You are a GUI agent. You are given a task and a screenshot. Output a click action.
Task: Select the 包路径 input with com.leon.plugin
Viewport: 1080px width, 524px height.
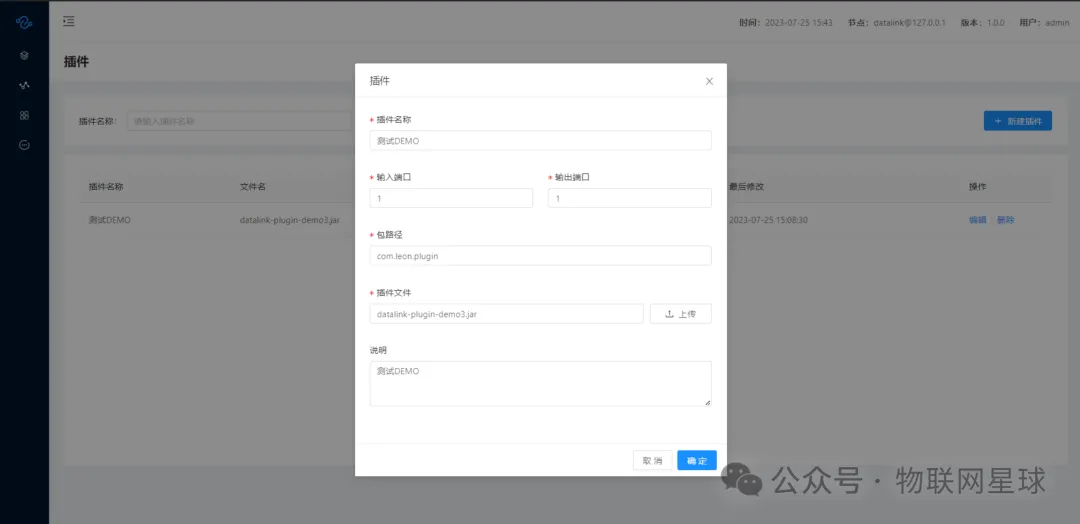(x=540, y=256)
